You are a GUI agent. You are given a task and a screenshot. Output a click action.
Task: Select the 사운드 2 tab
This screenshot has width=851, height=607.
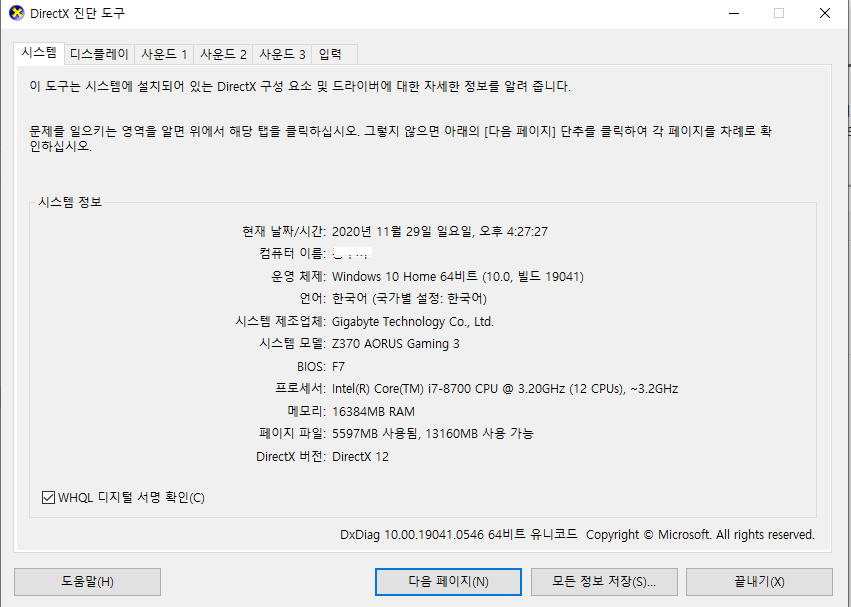223,54
